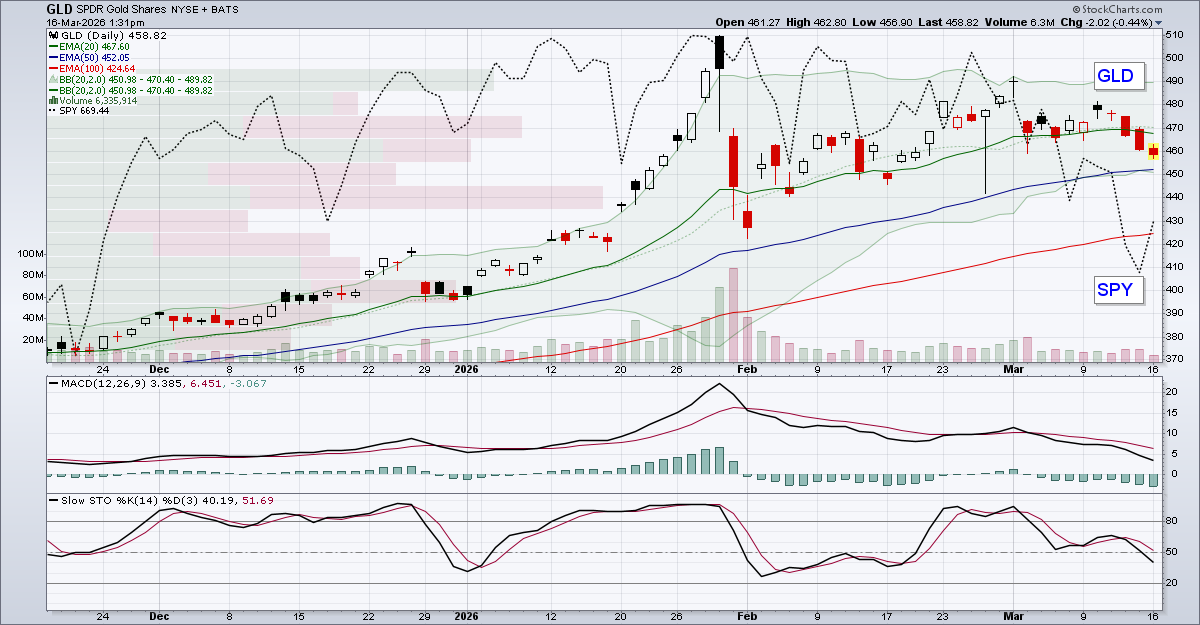This screenshot has width=1200, height=625.
Task: Click the blue down-arrow beside the Chg value
Action: (x=1158, y=22)
